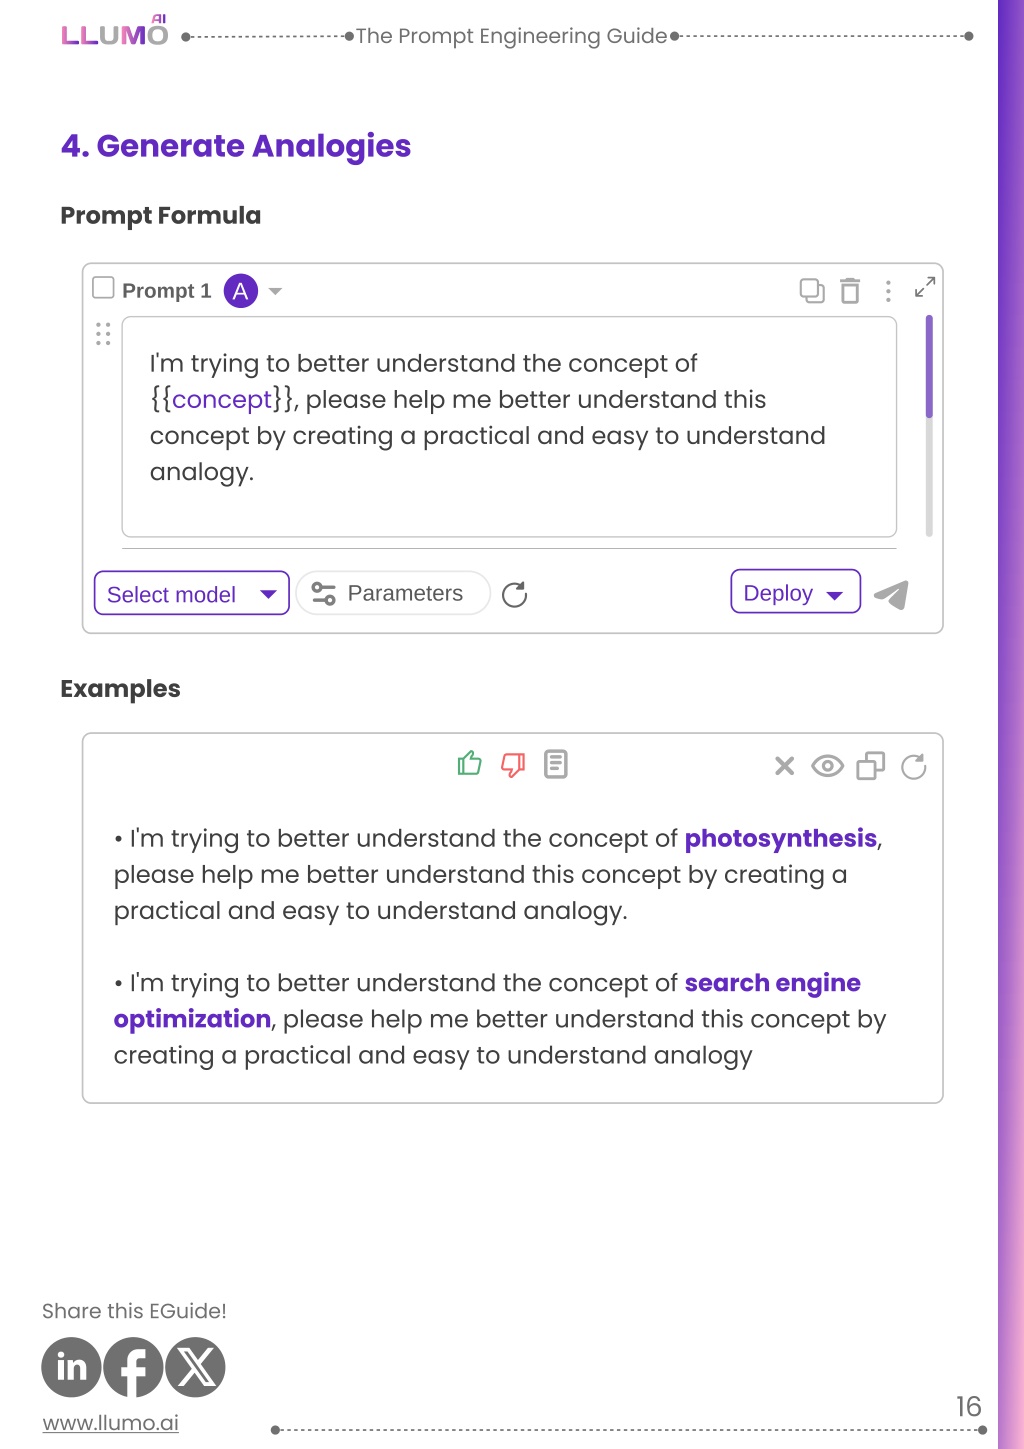1024x1449 pixels.
Task: Visit the www.llumo.ai link
Action: click(x=111, y=1422)
